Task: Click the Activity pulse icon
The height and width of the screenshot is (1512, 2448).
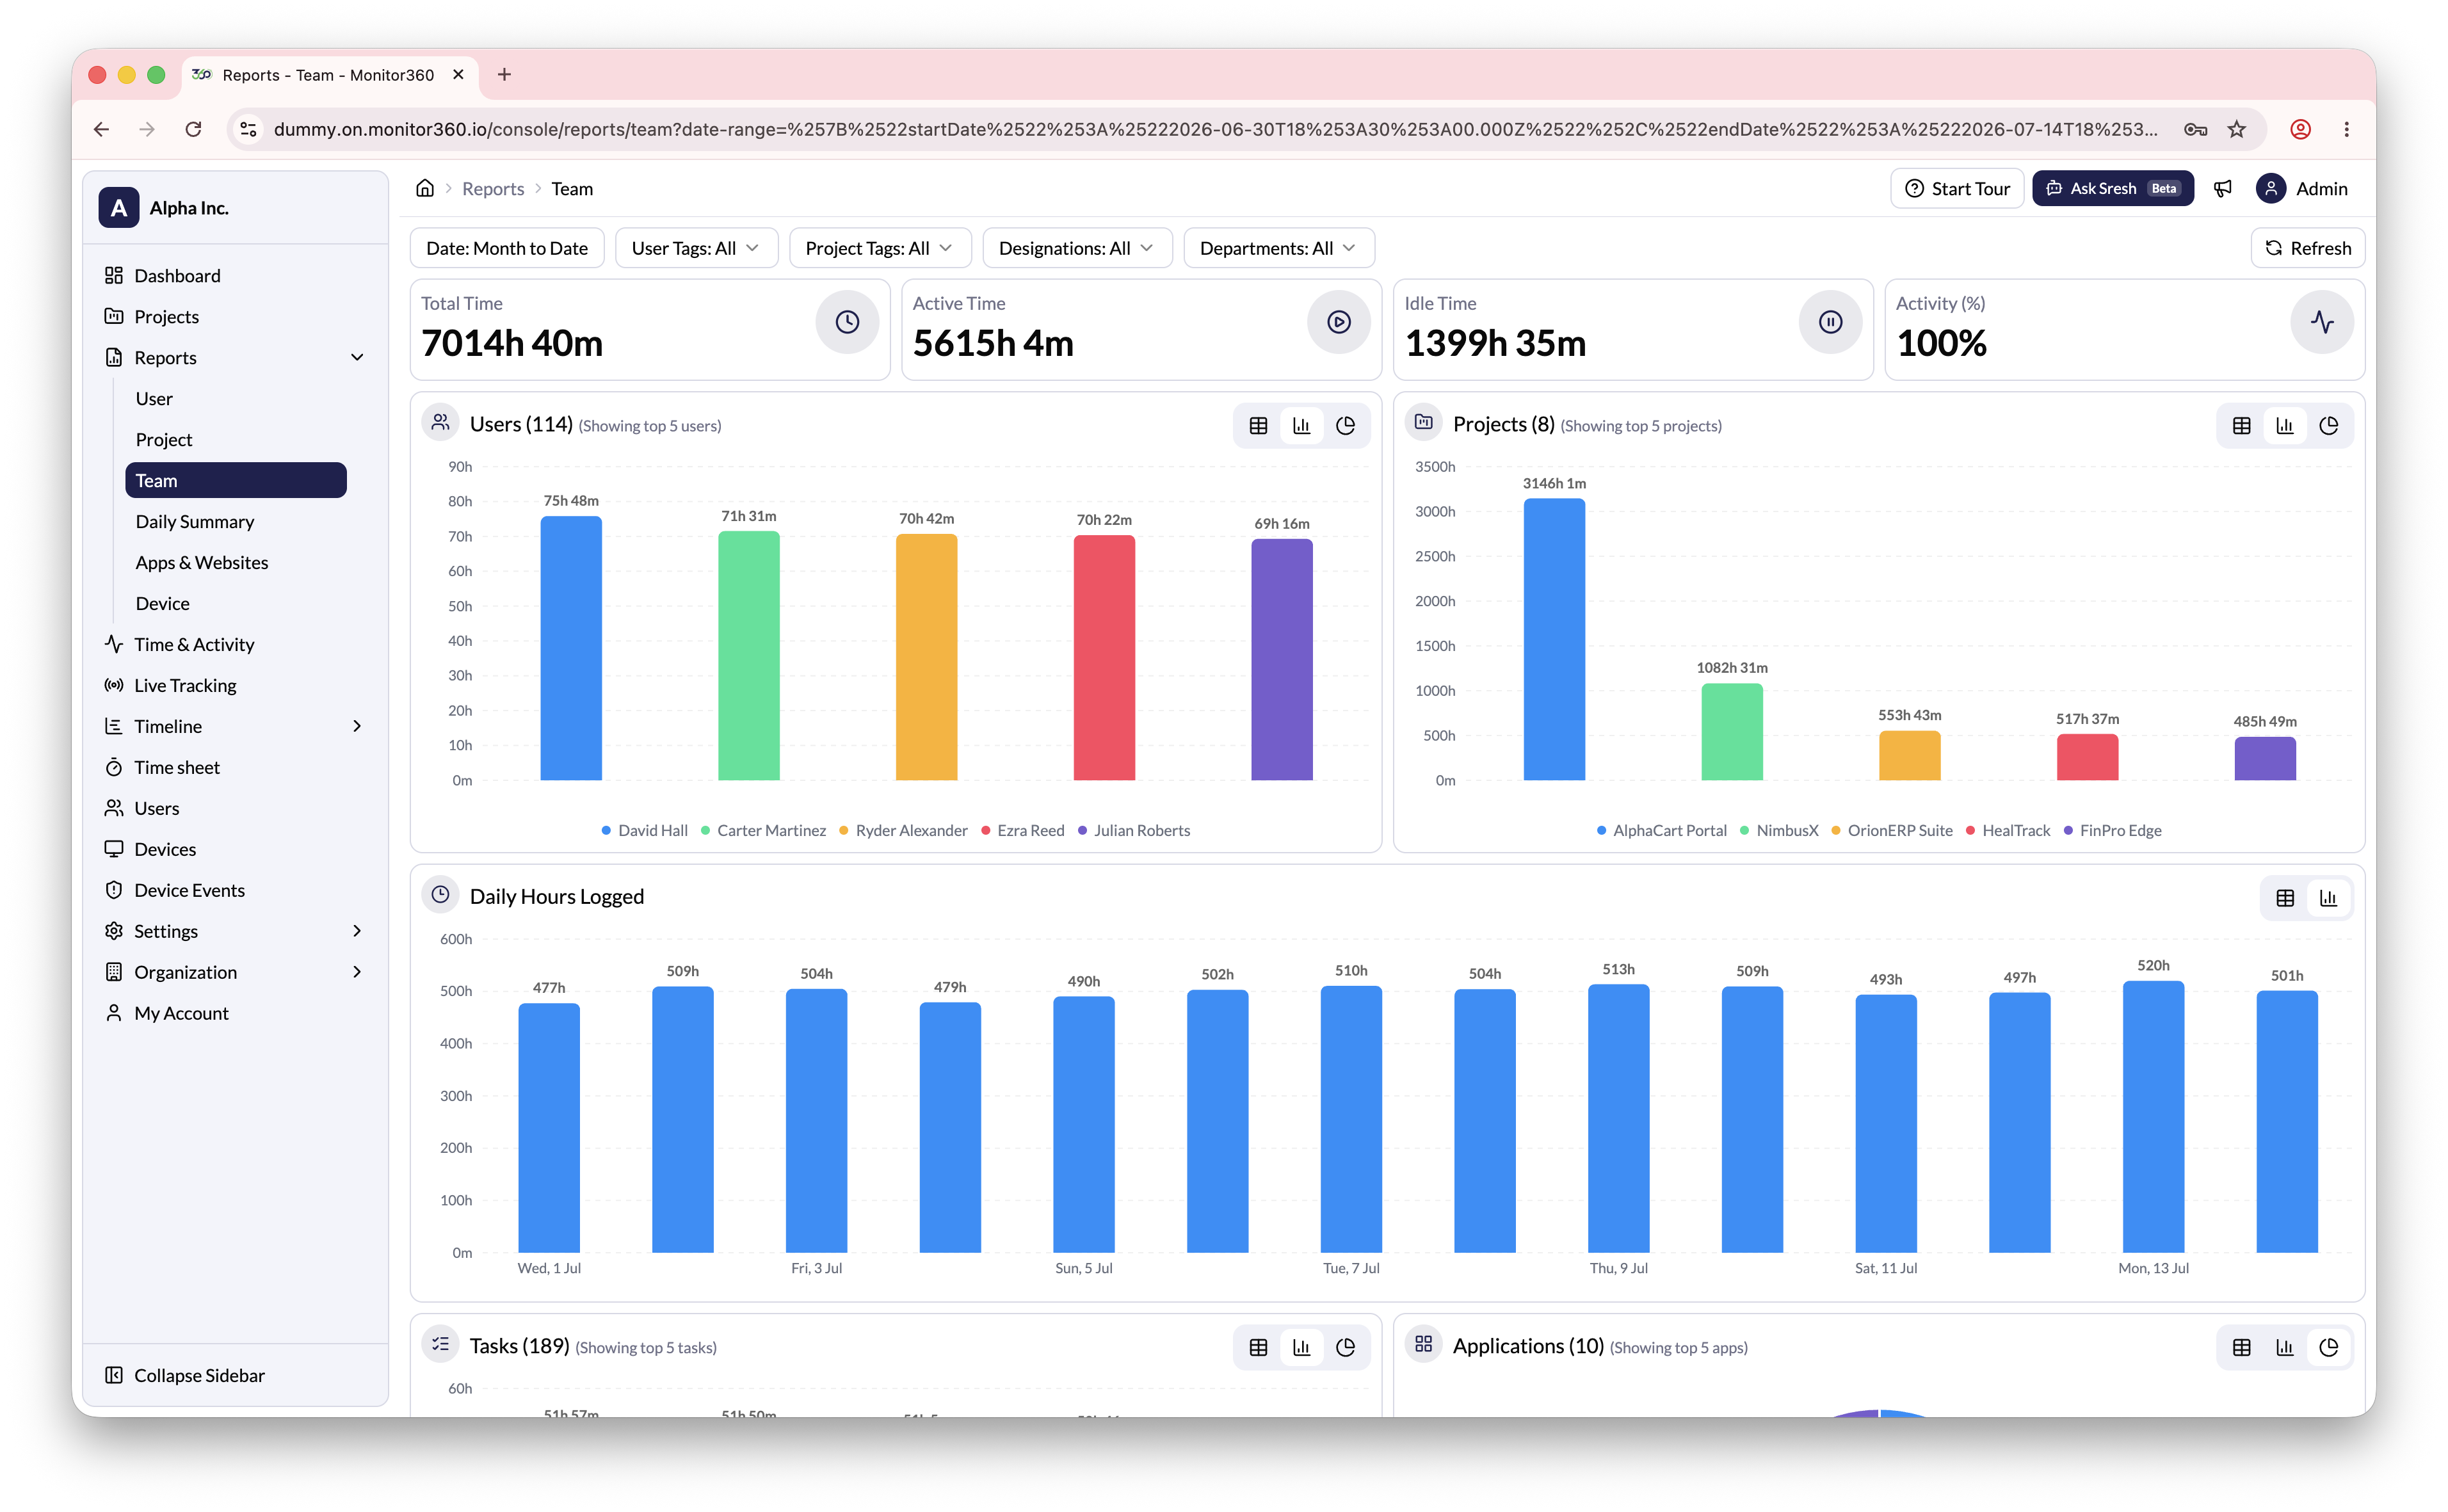Action: [2322, 322]
